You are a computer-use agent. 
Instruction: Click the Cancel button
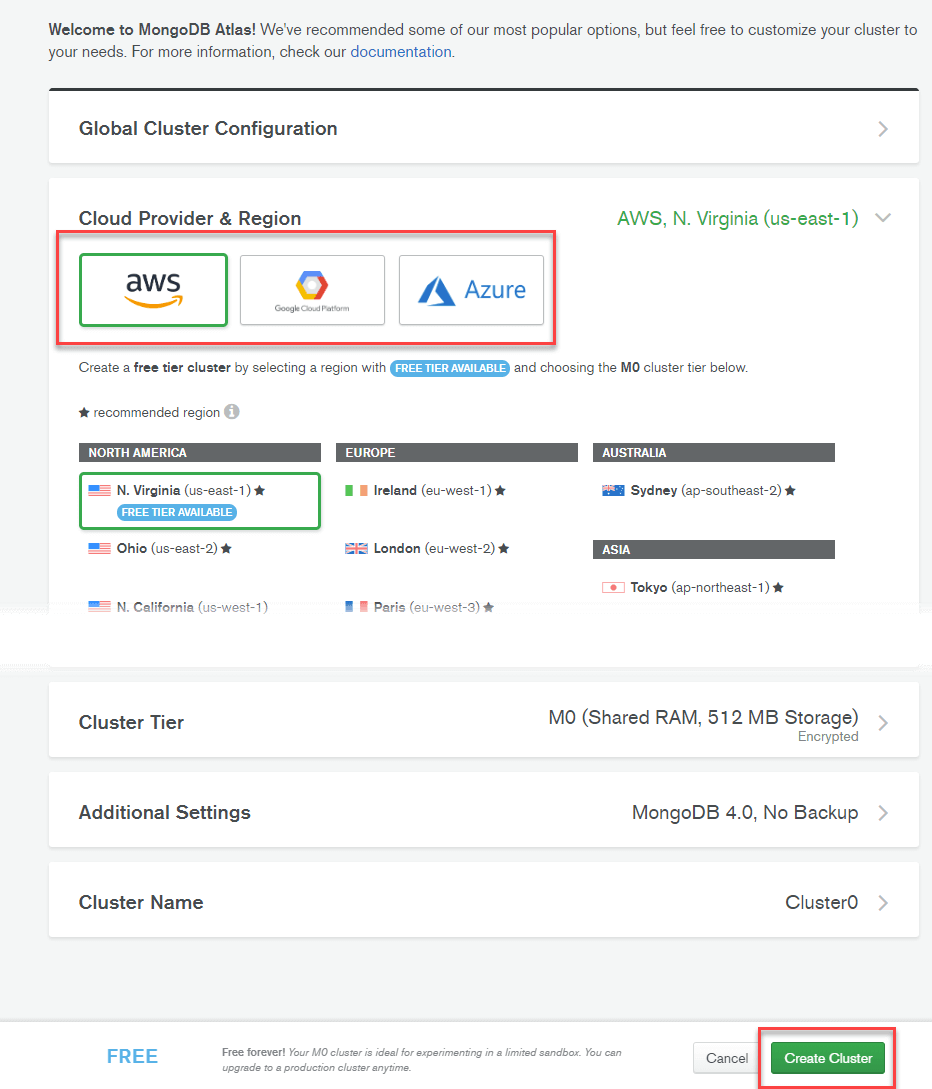[727, 1058]
